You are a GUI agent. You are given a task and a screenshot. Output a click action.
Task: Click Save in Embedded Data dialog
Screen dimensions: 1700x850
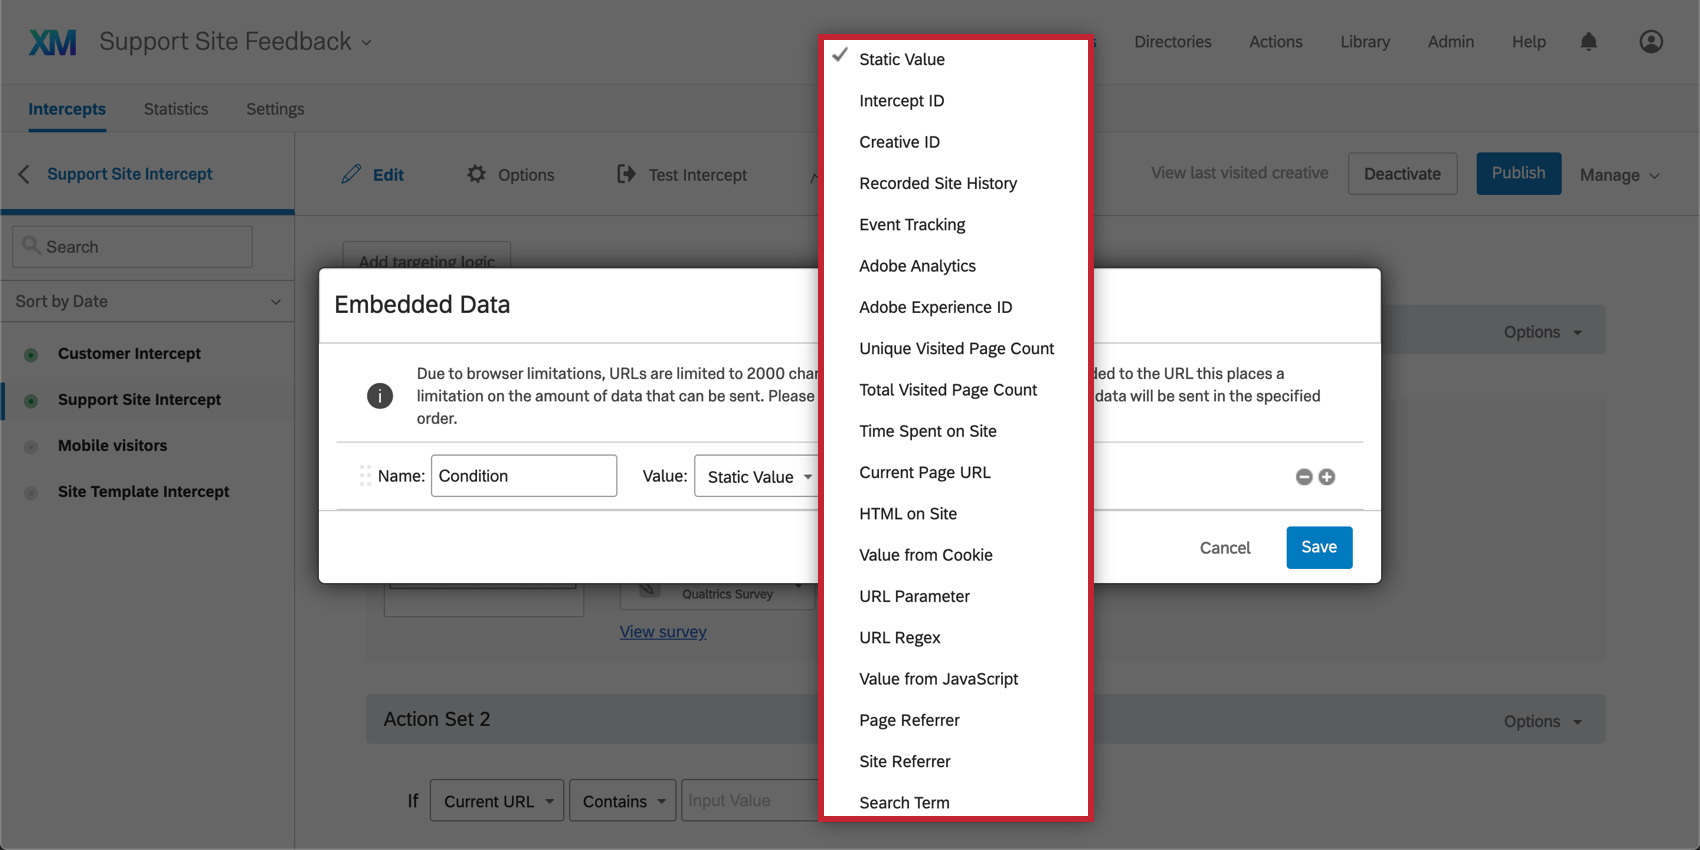click(1319, 547)
